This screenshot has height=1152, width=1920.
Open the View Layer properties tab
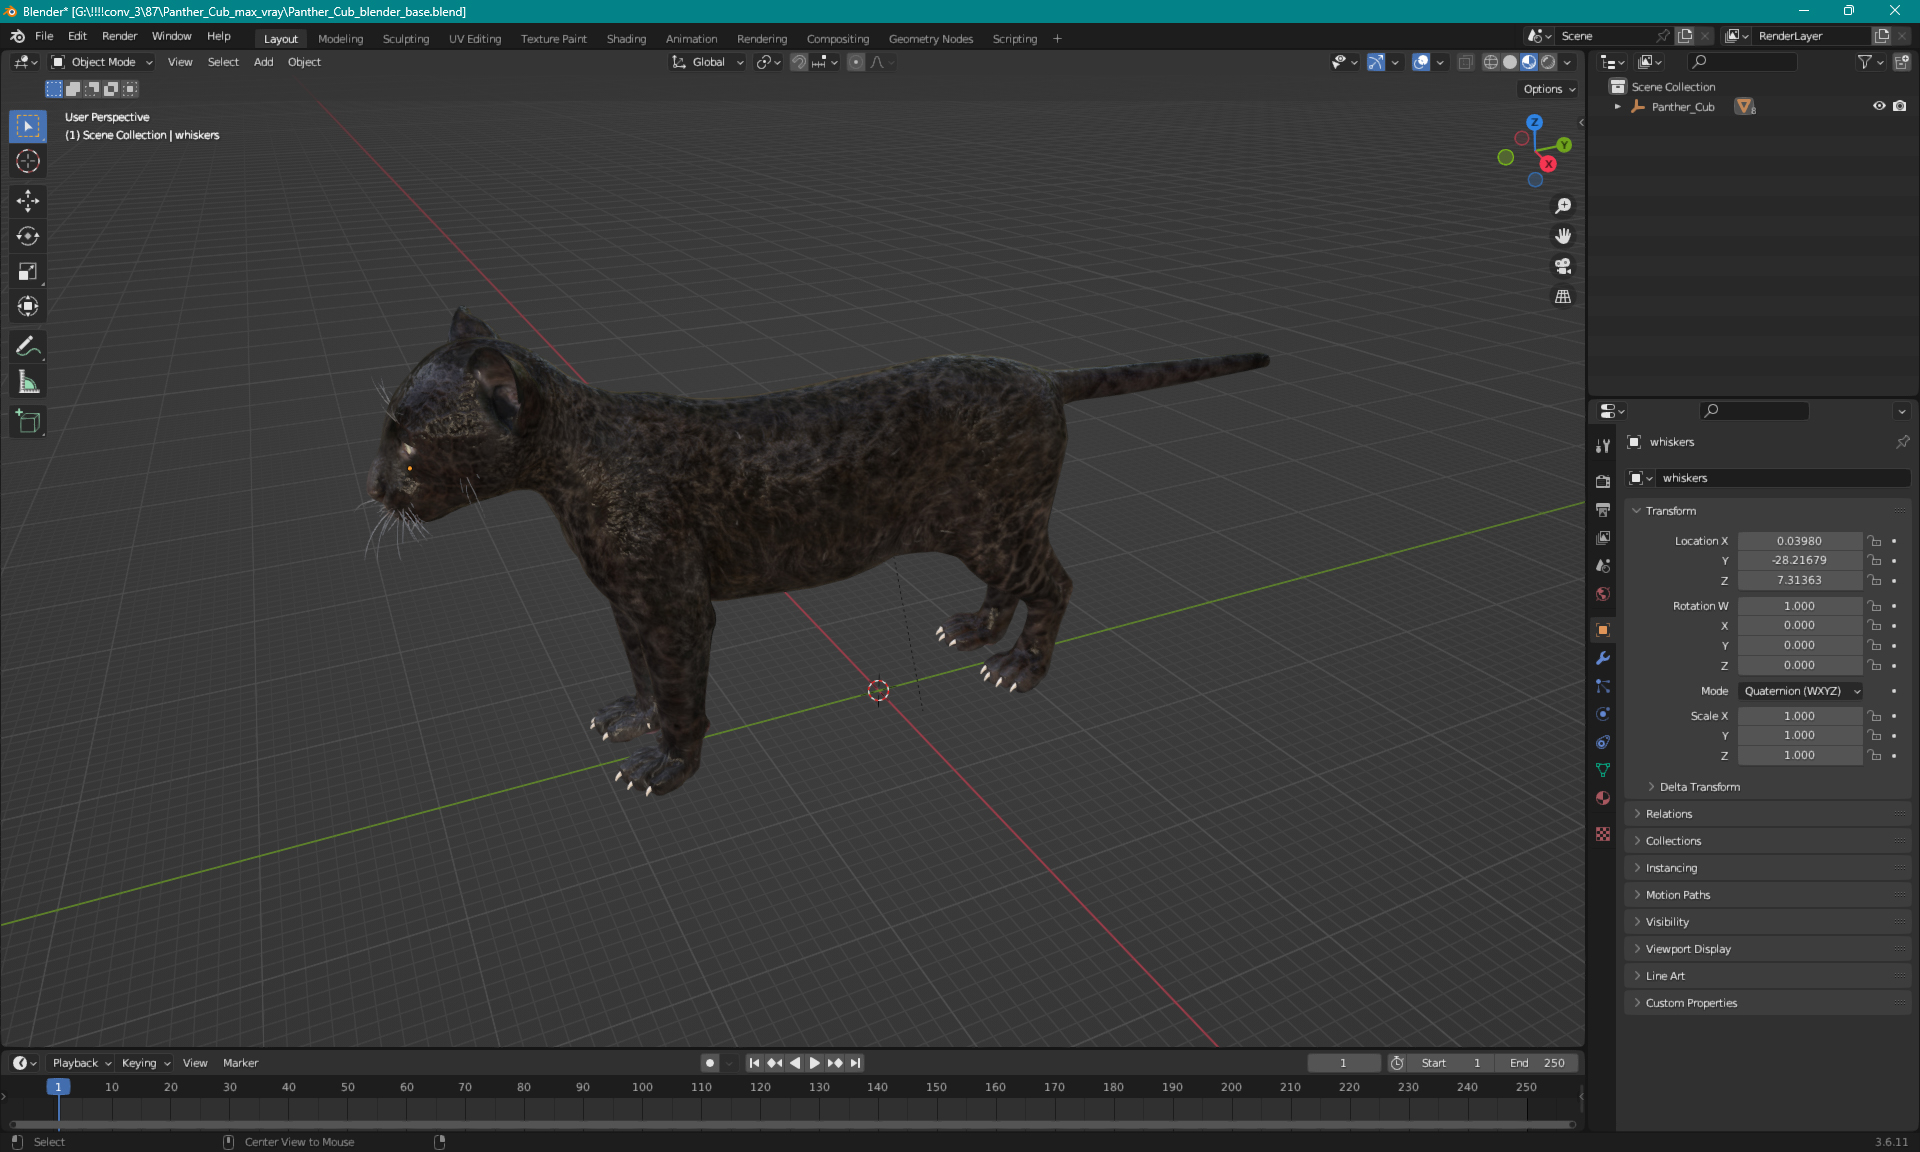[1603, 537]
